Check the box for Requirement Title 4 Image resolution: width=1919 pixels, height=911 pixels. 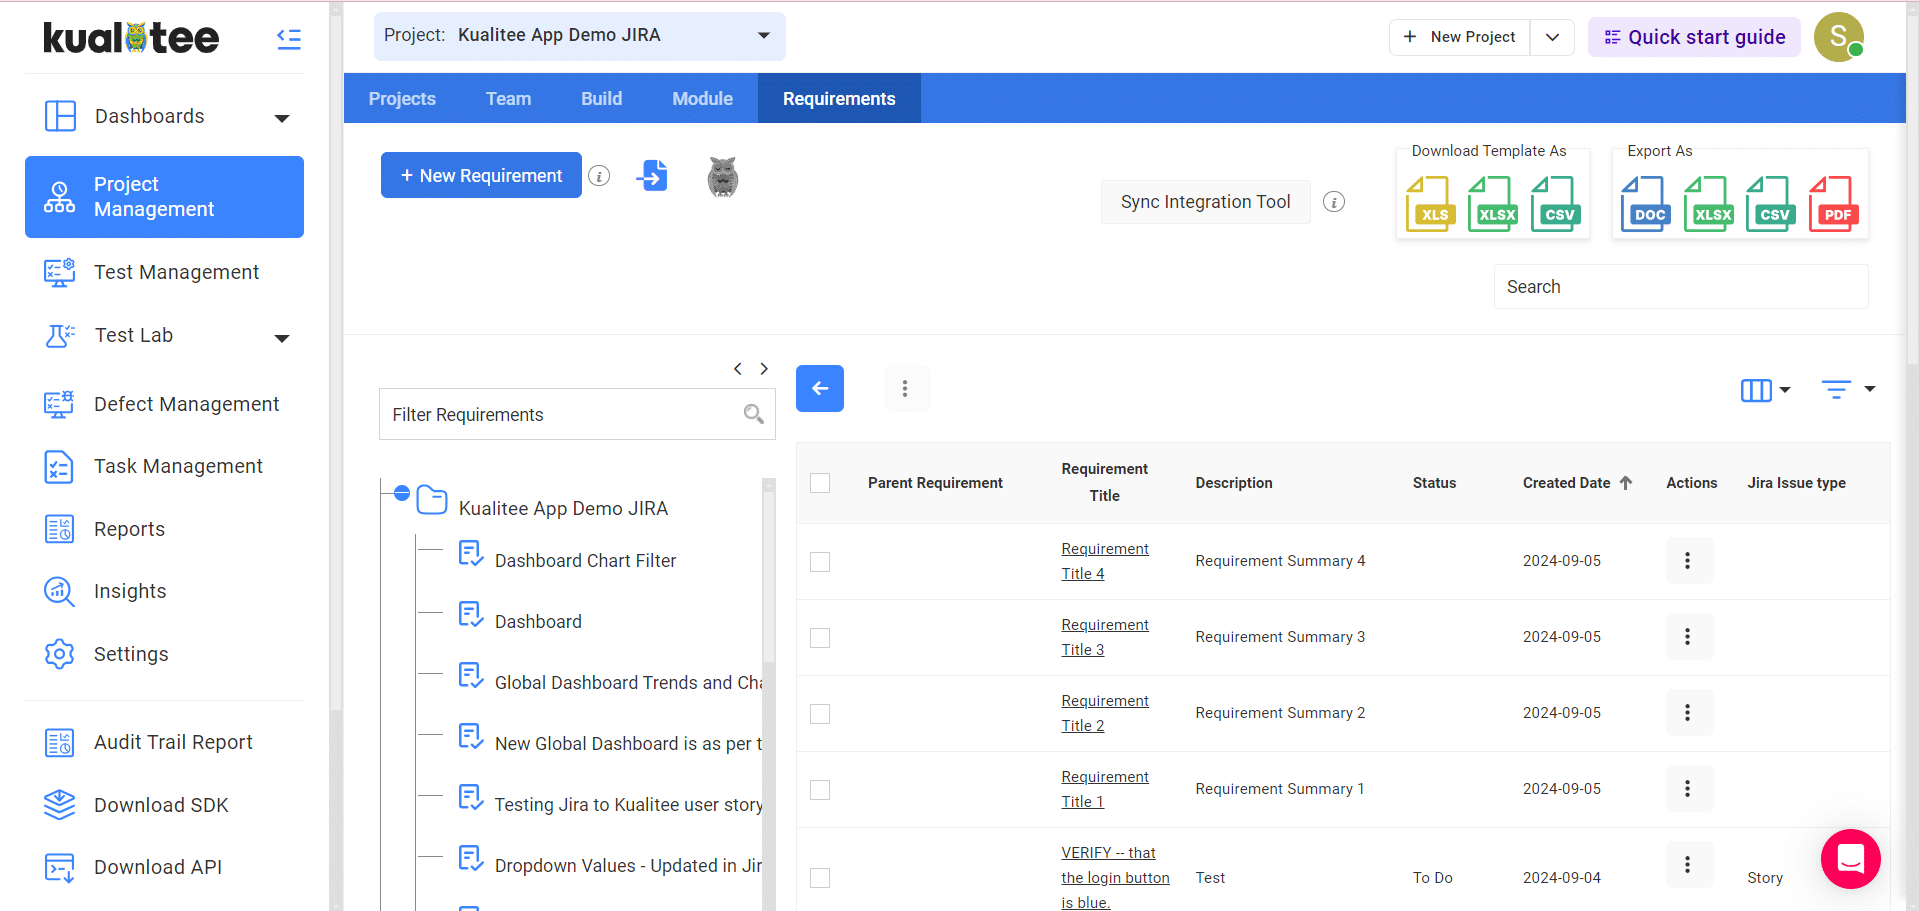pyautogui.click(x=820, y=562)
